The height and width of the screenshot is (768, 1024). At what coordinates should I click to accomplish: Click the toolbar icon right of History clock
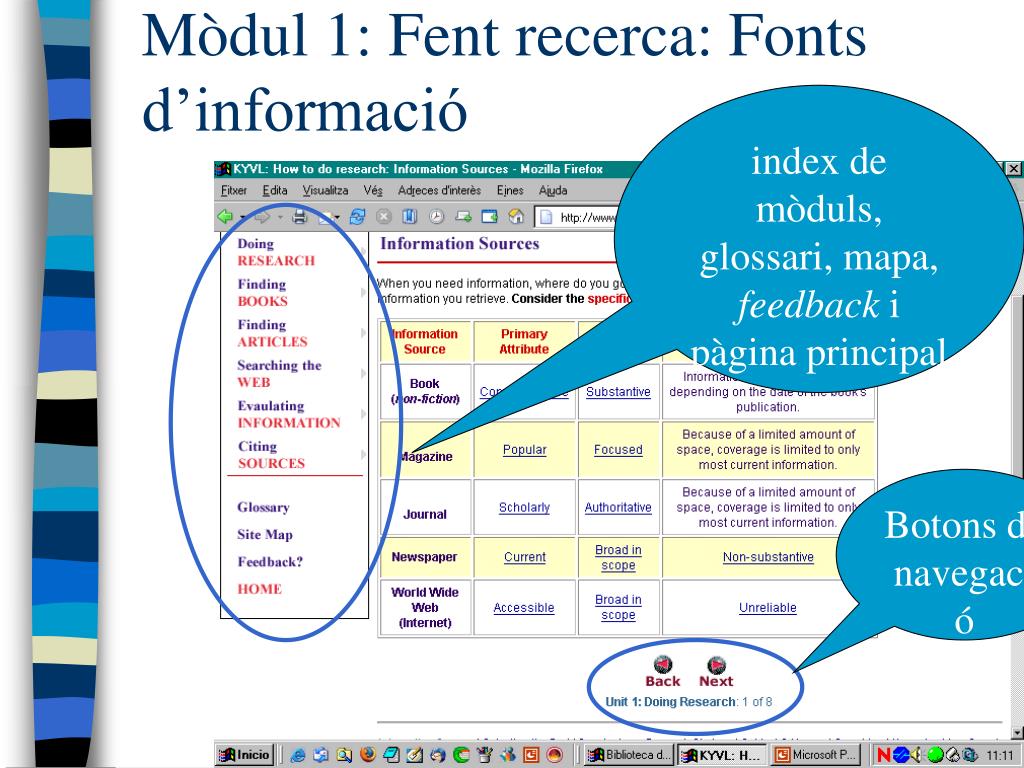click(463, 216)
